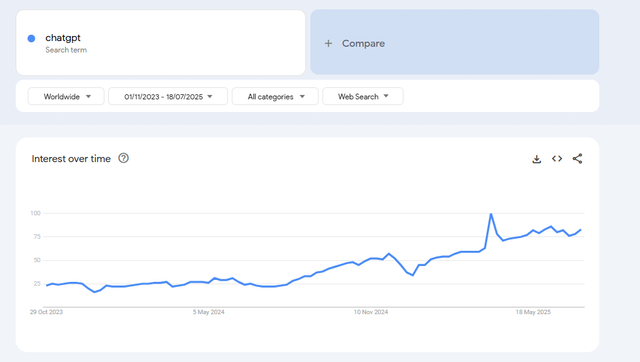Open the Web Search type dropdown

pyautogui.click(x=363, y=96)
